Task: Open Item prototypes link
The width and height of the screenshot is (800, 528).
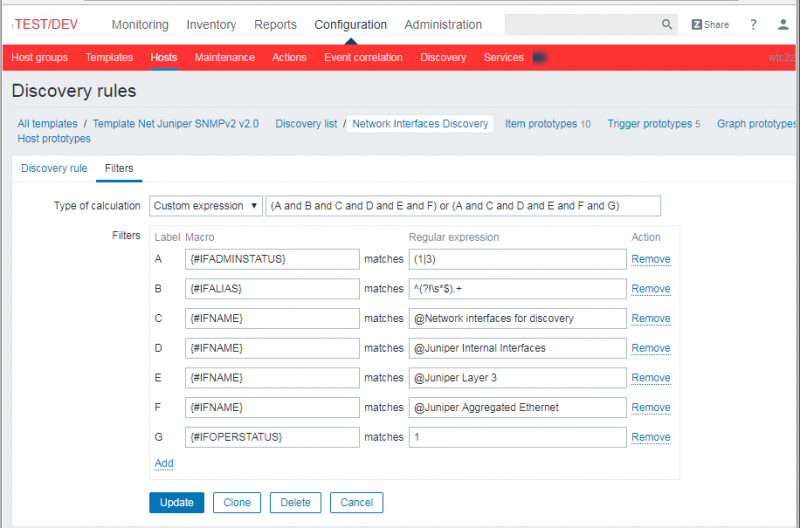Action: tap(541, 124)
